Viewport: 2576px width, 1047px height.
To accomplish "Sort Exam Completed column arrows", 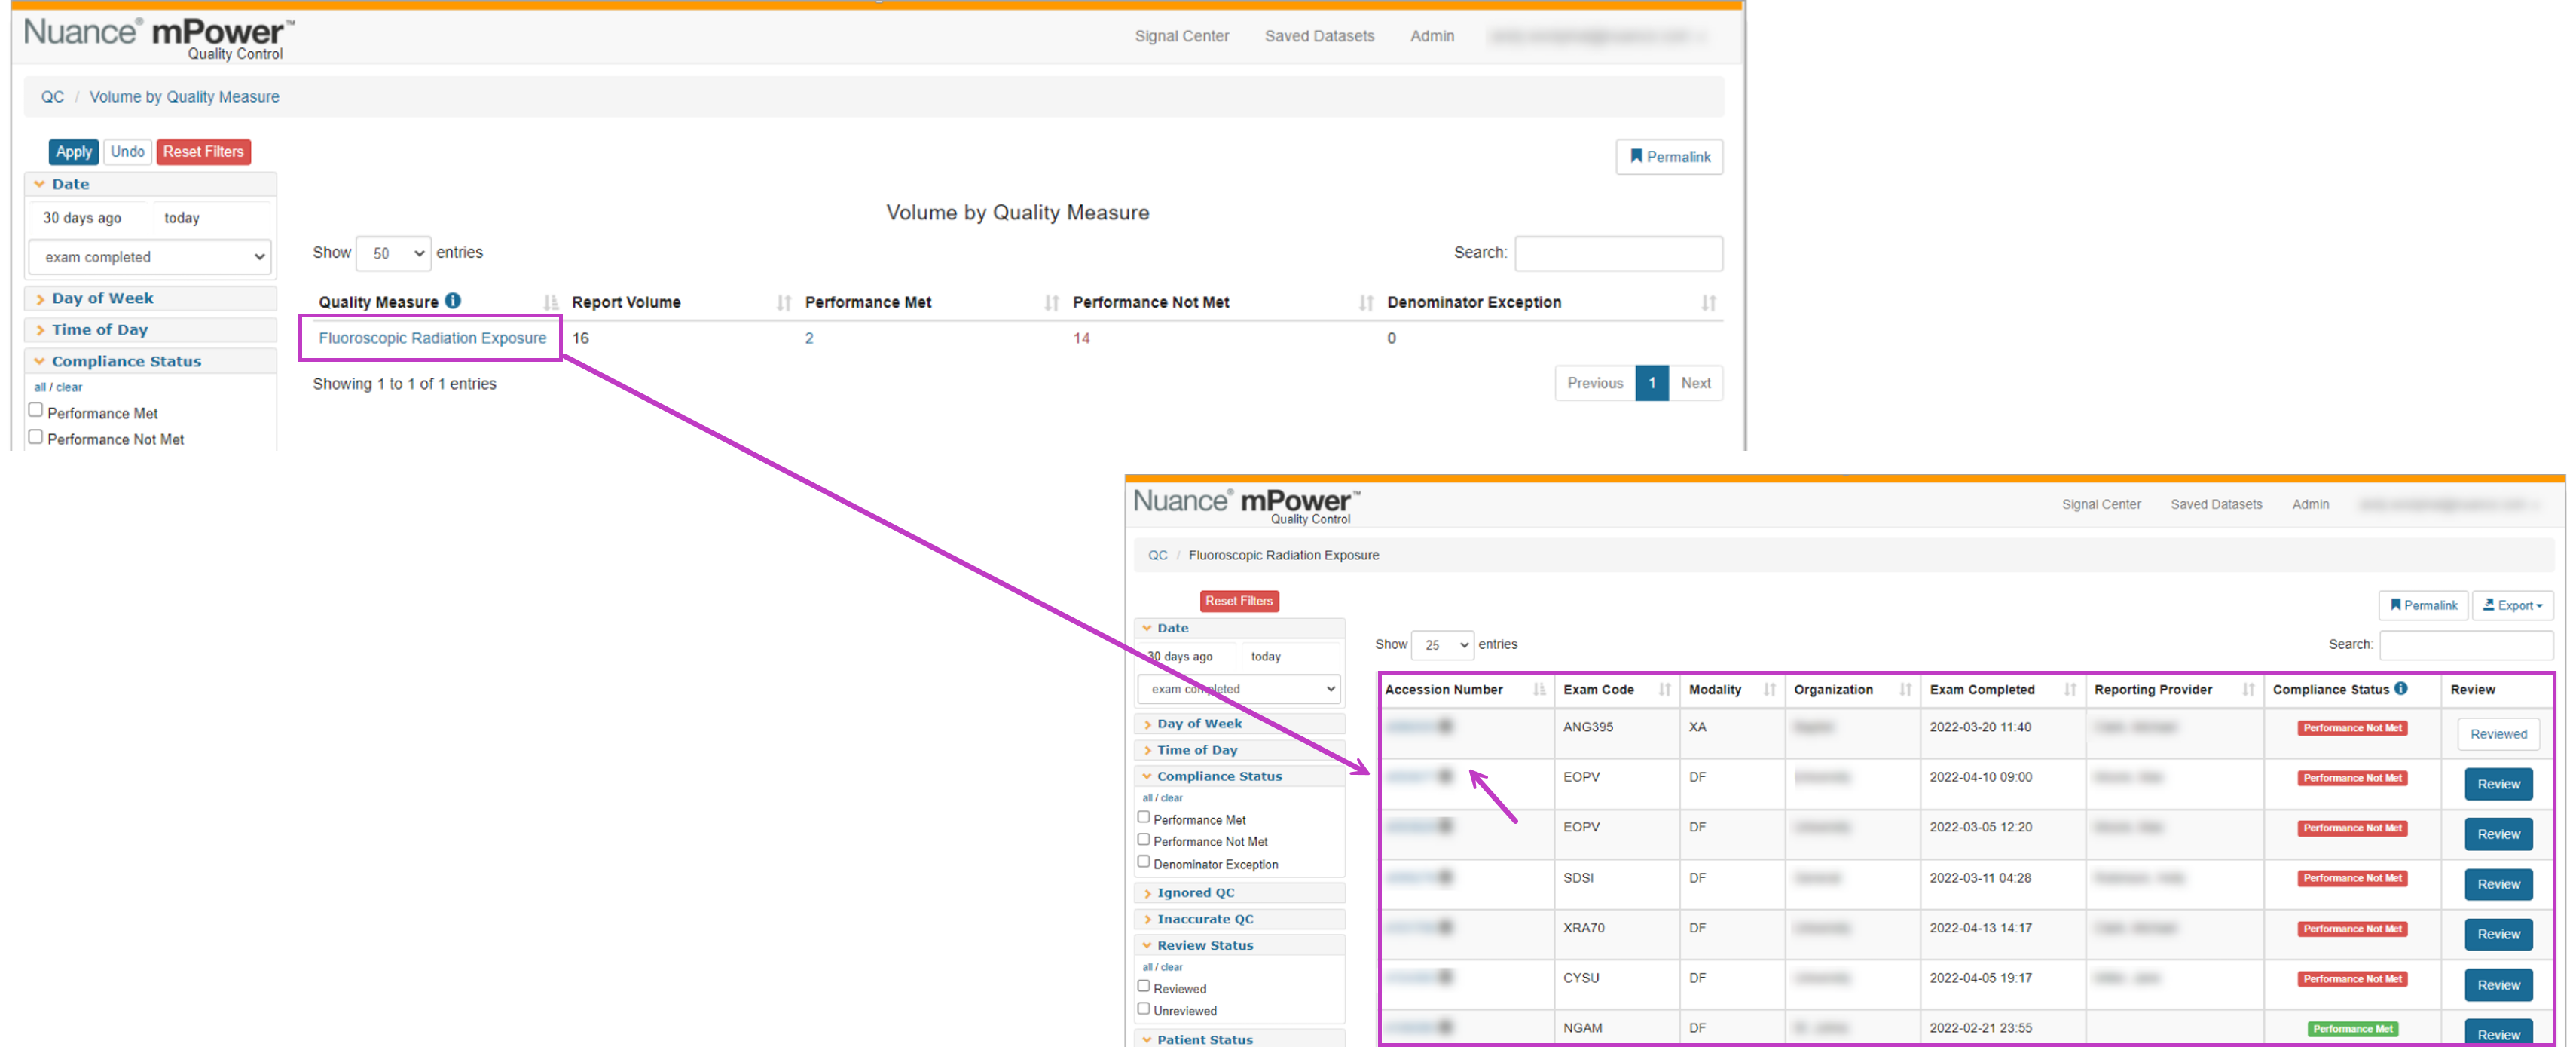I will (x=2069, y=690).
